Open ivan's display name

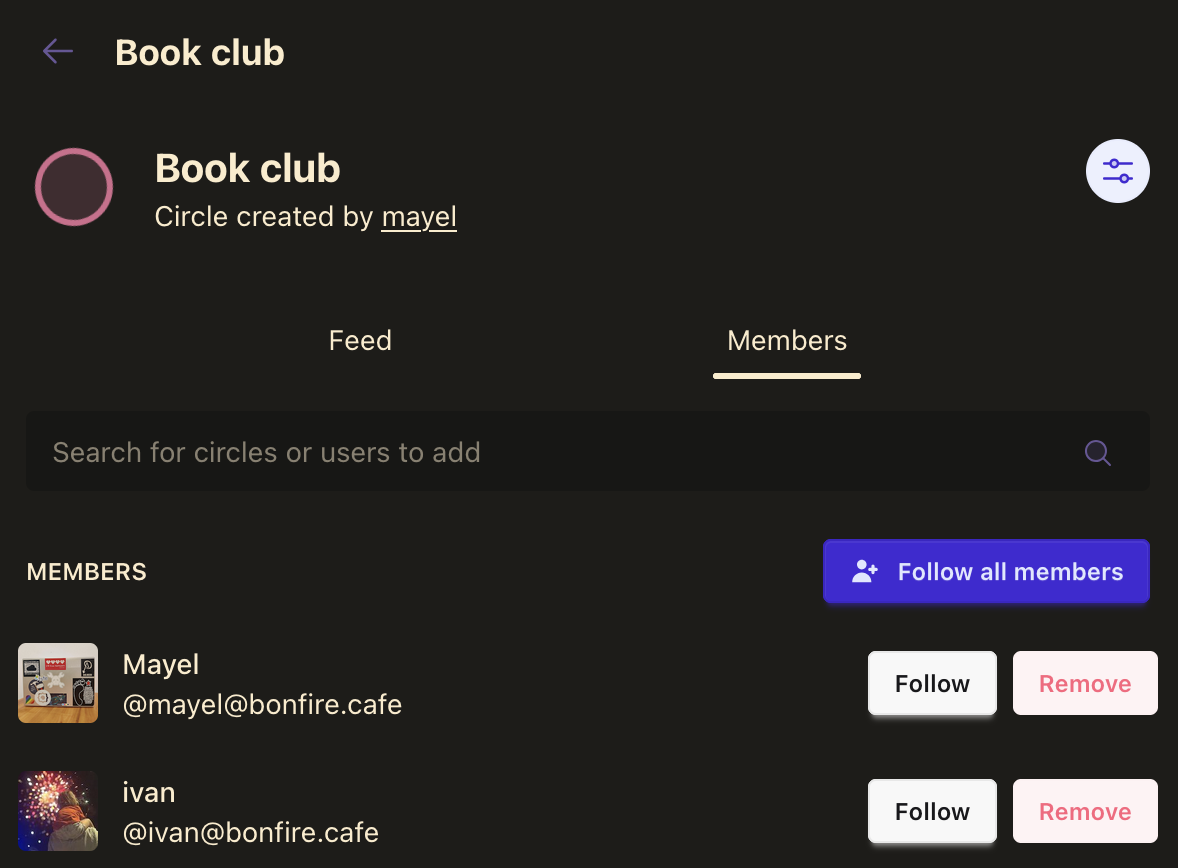pyautogui.click(x=149, y=793)
